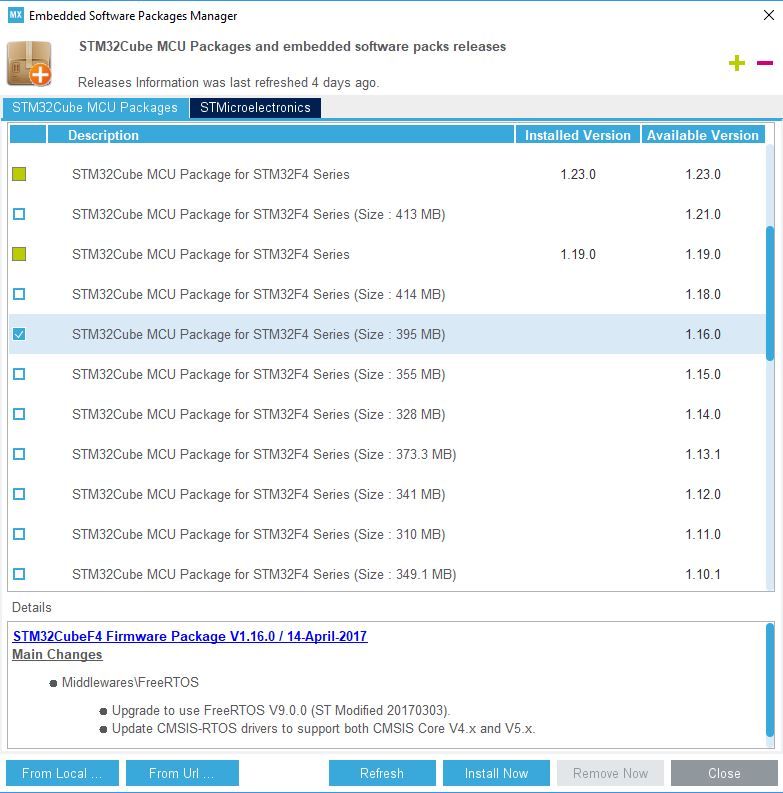Switch to STMicroelectronics tab
Screen dimensions: 783x793
pyautogui.click(x=255, y=108)
